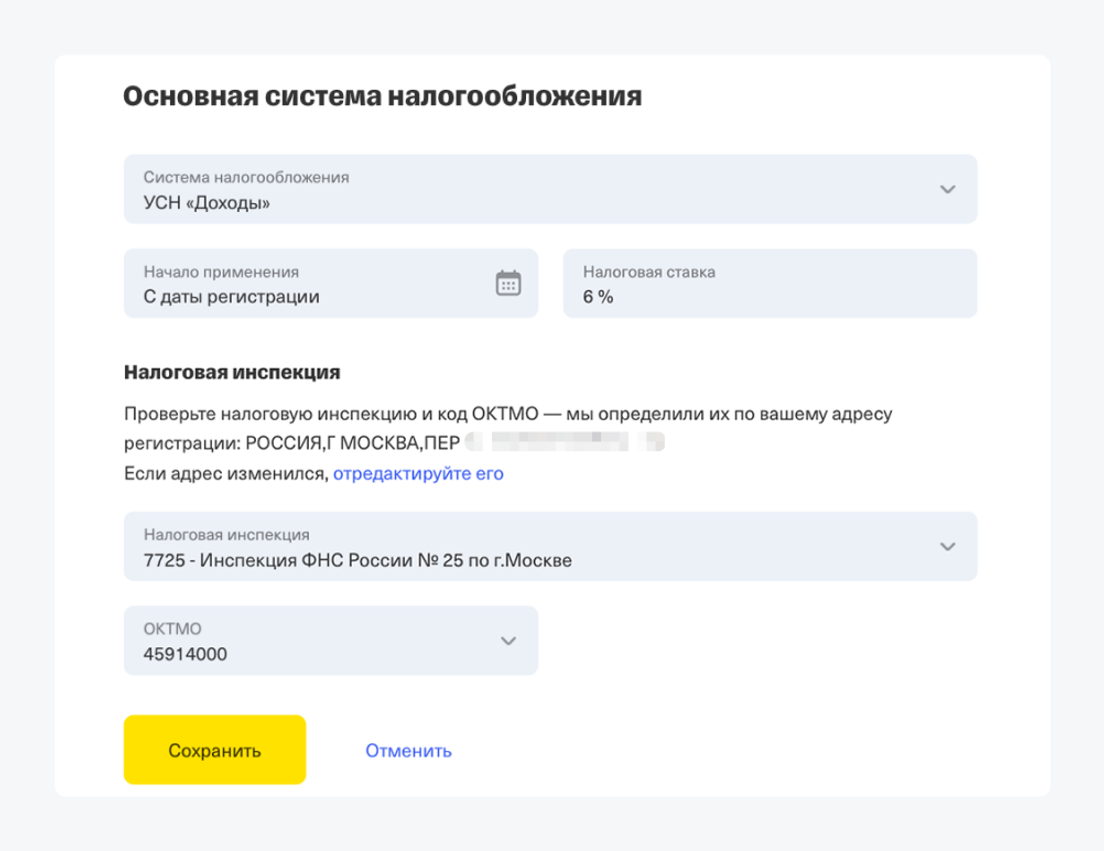Click the Налоговая ставка field label
The height and width of the screenshot is (851, 1104).
pyautogui.click(x=649, y=271)
